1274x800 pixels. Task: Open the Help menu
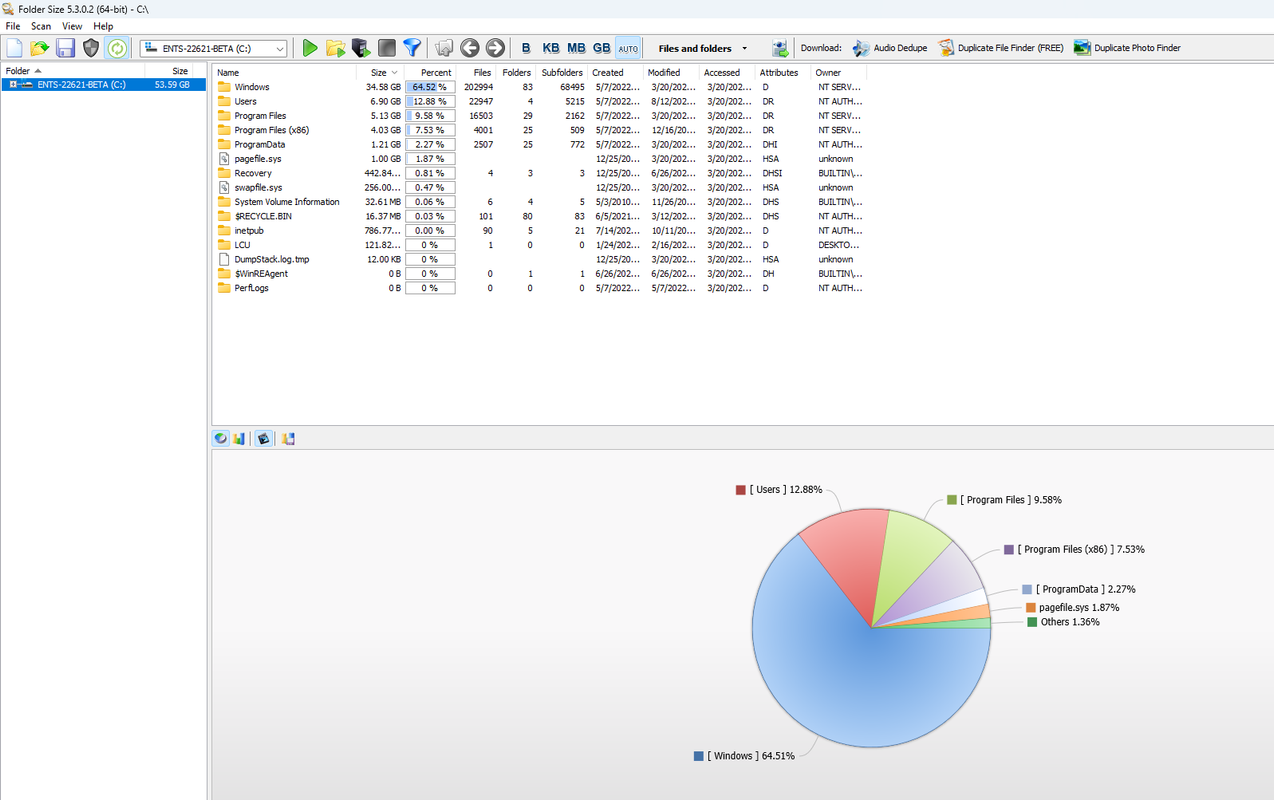(103, 26)
